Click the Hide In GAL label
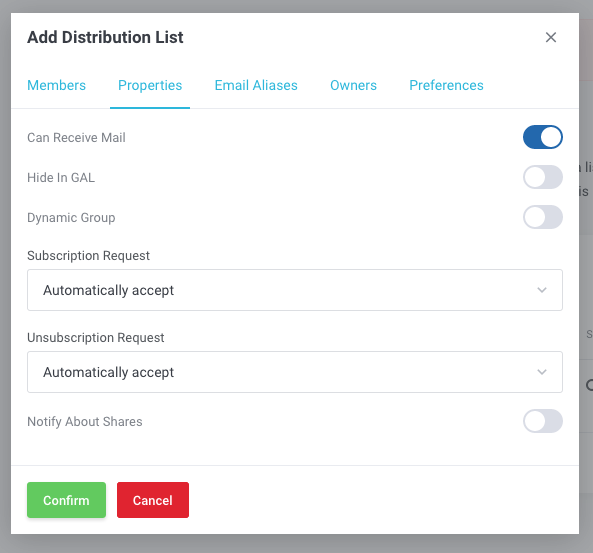 [61, 177]
